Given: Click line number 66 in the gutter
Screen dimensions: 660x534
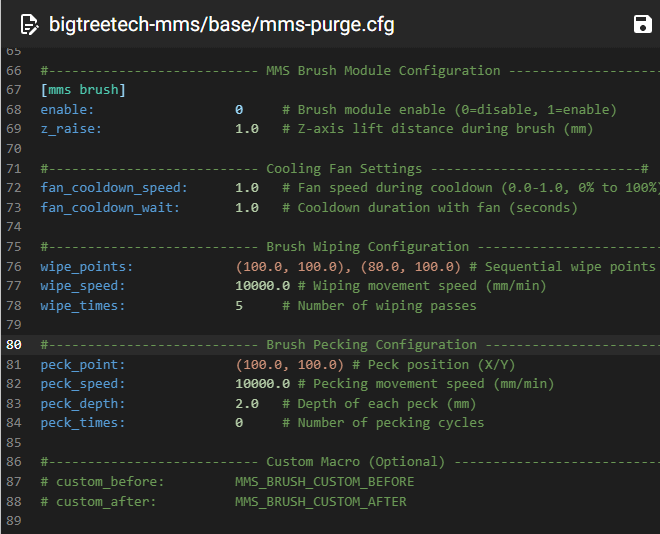Looking at the screenshot, I should pyautogui.click(x=14, y=71).
